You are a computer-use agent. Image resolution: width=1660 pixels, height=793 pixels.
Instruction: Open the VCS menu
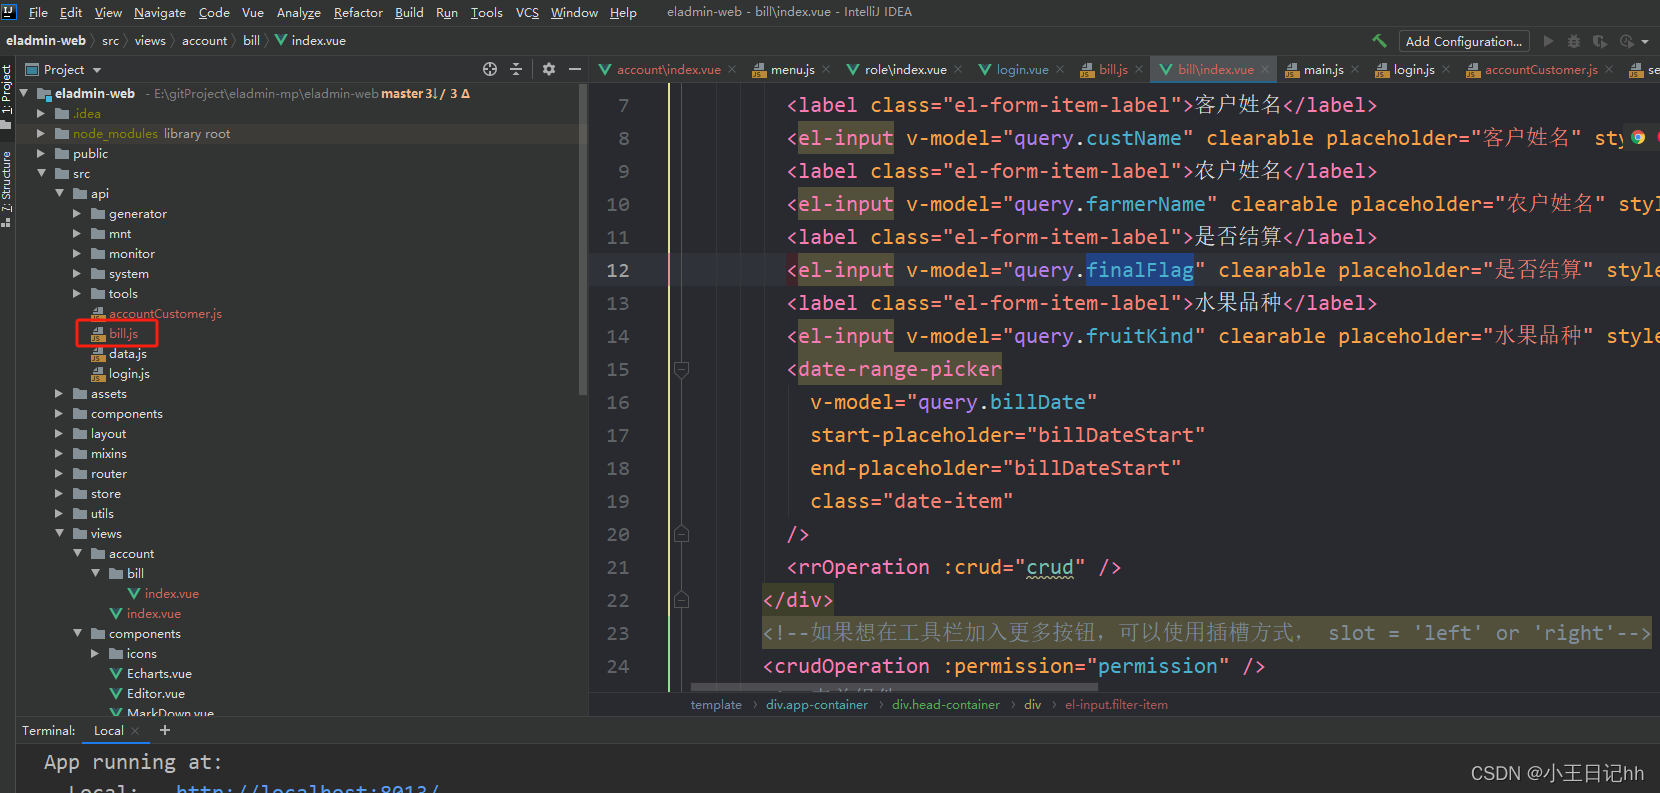[x=527, y=12]
